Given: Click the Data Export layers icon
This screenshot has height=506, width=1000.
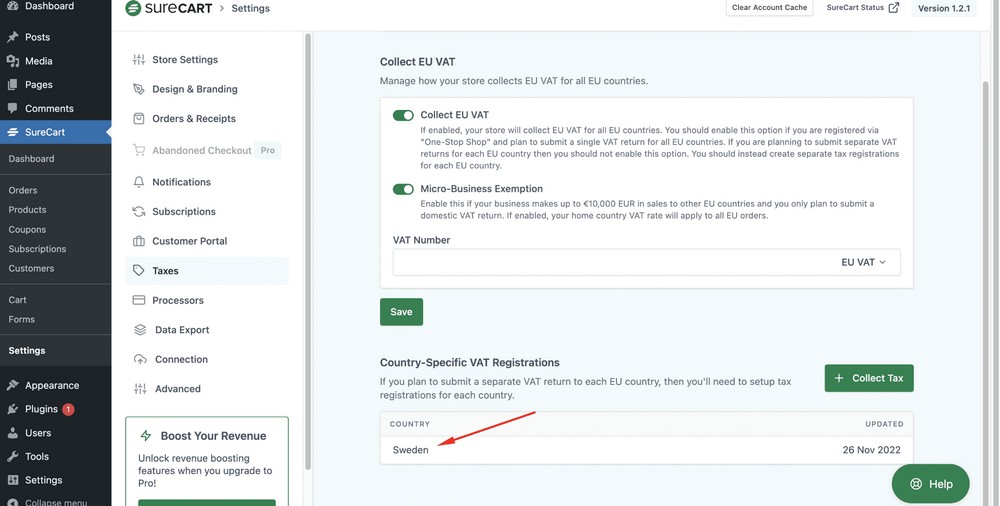Looking at the screenshot, I should point(140,330).
